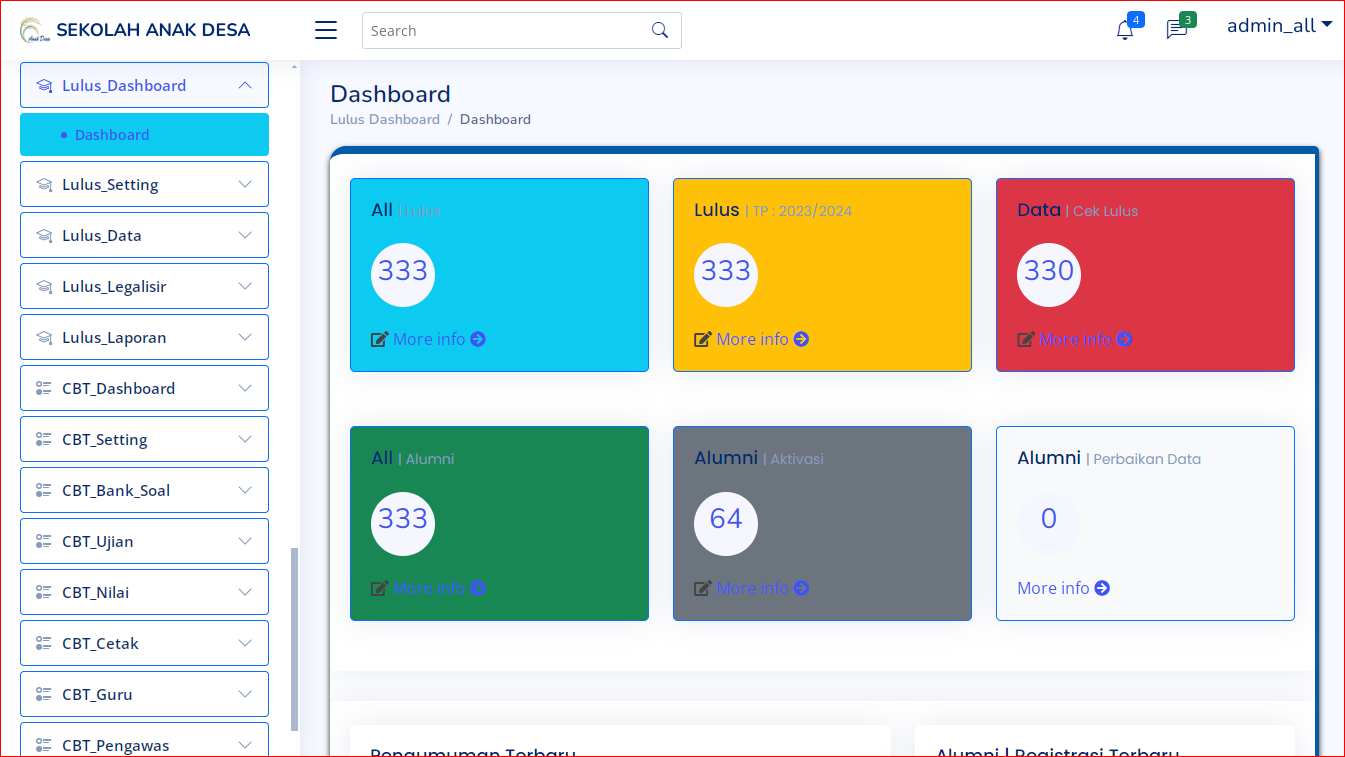This screenshot has height=757, width=1345.
Task: Click the graduation cap icon beside Lulus_Dashboard
Action: (x=44, y=86)
